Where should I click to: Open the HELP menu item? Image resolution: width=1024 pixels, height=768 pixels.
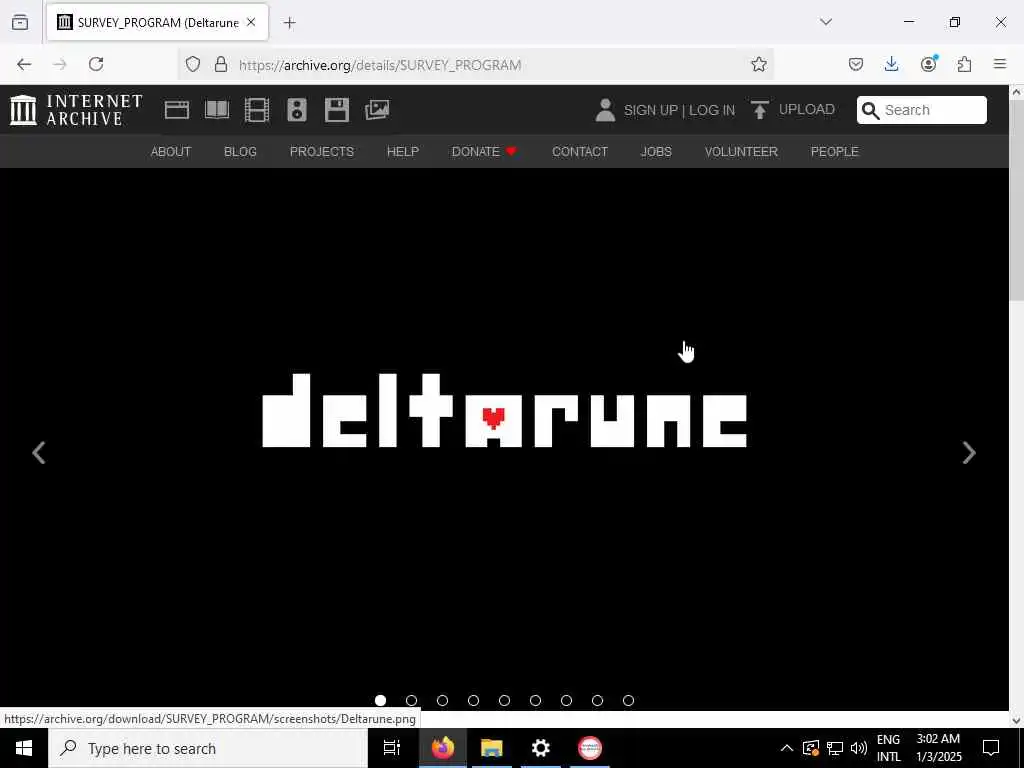click(x=403, y=152)
